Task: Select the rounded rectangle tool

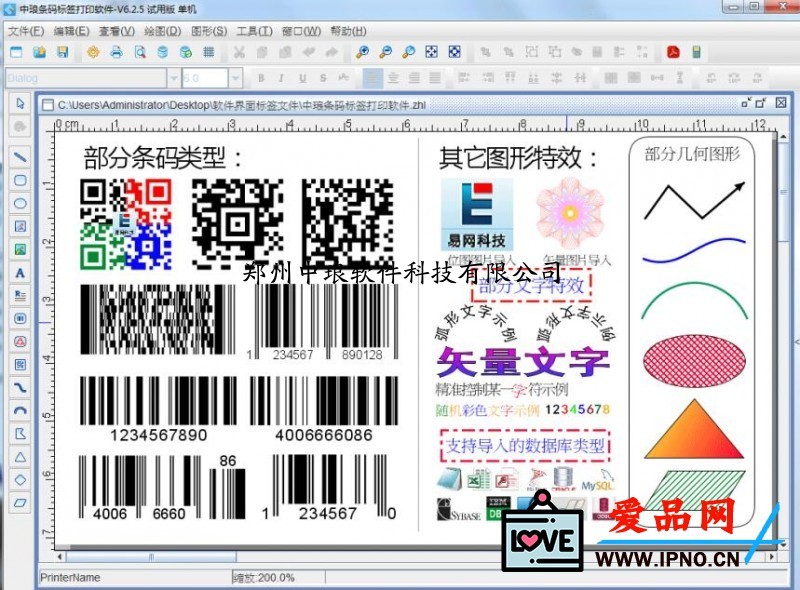Action: coord(20,180)
